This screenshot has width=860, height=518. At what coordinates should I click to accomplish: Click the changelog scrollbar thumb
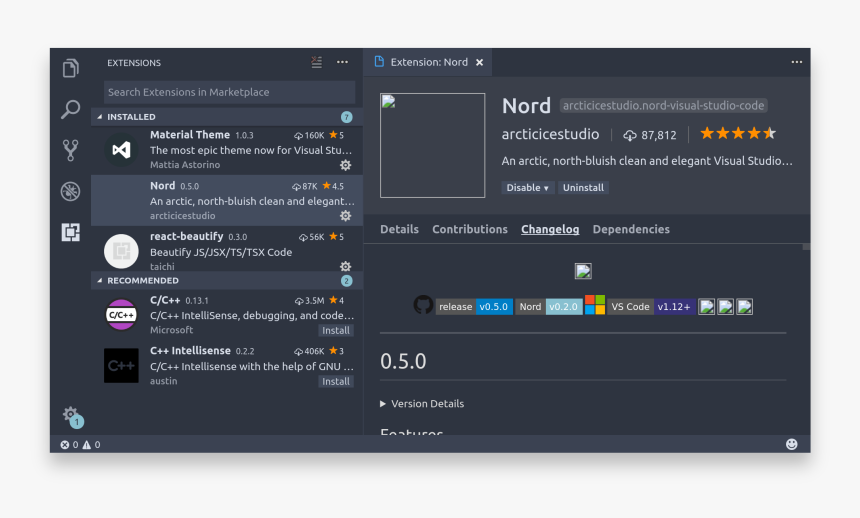pyautogui.click(x=806, y=247)
